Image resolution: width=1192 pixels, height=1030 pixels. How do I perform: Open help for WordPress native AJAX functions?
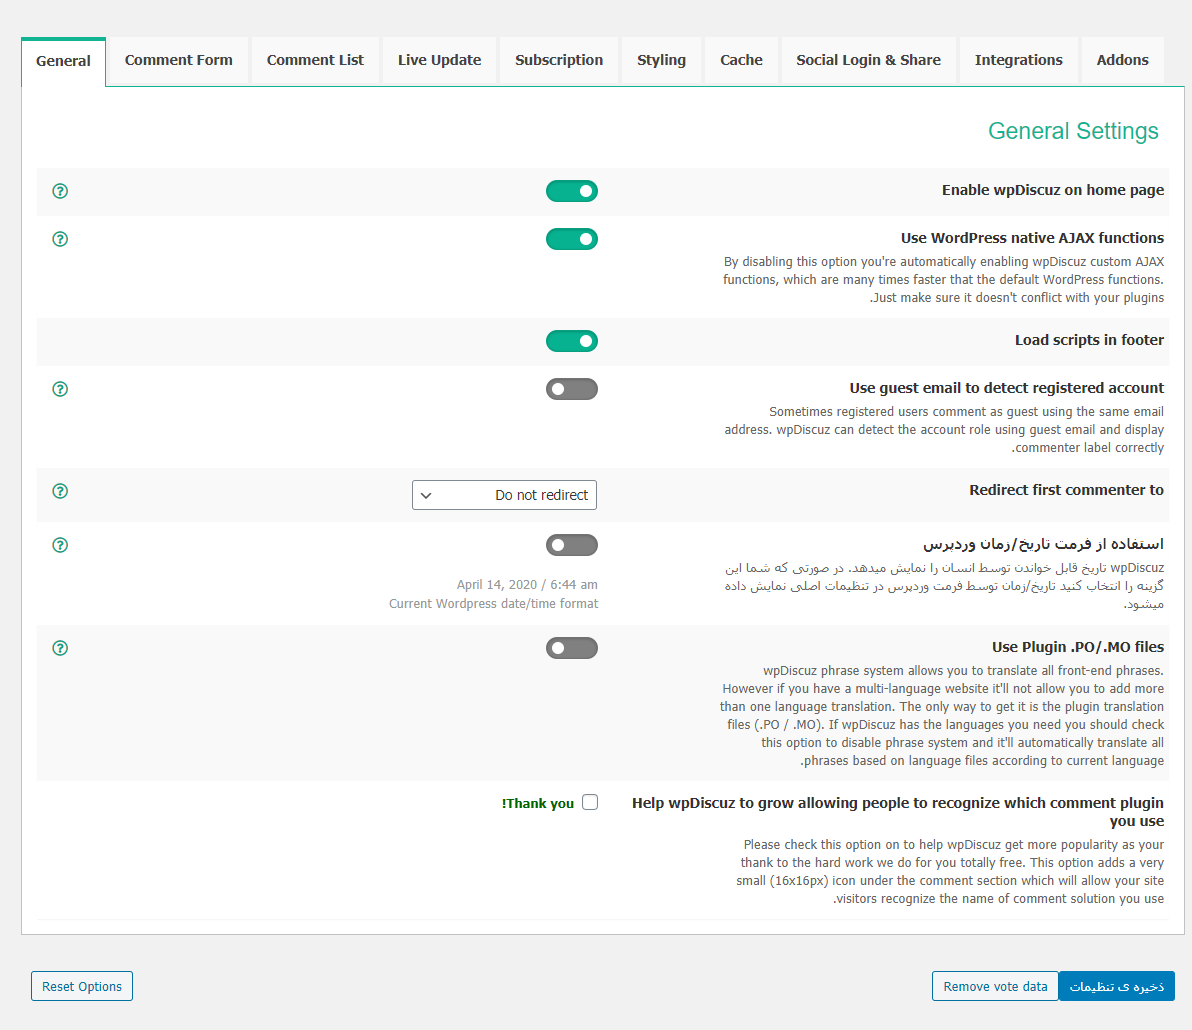pos(60,239)
